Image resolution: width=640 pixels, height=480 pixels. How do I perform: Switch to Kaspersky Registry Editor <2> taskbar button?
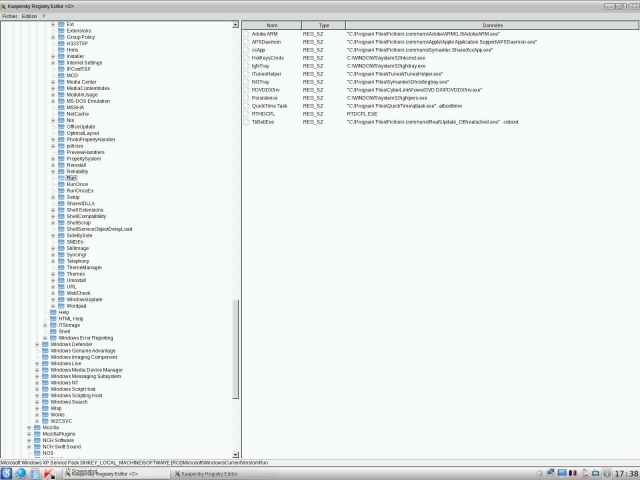pyautogui.click(x=116, y=474)
